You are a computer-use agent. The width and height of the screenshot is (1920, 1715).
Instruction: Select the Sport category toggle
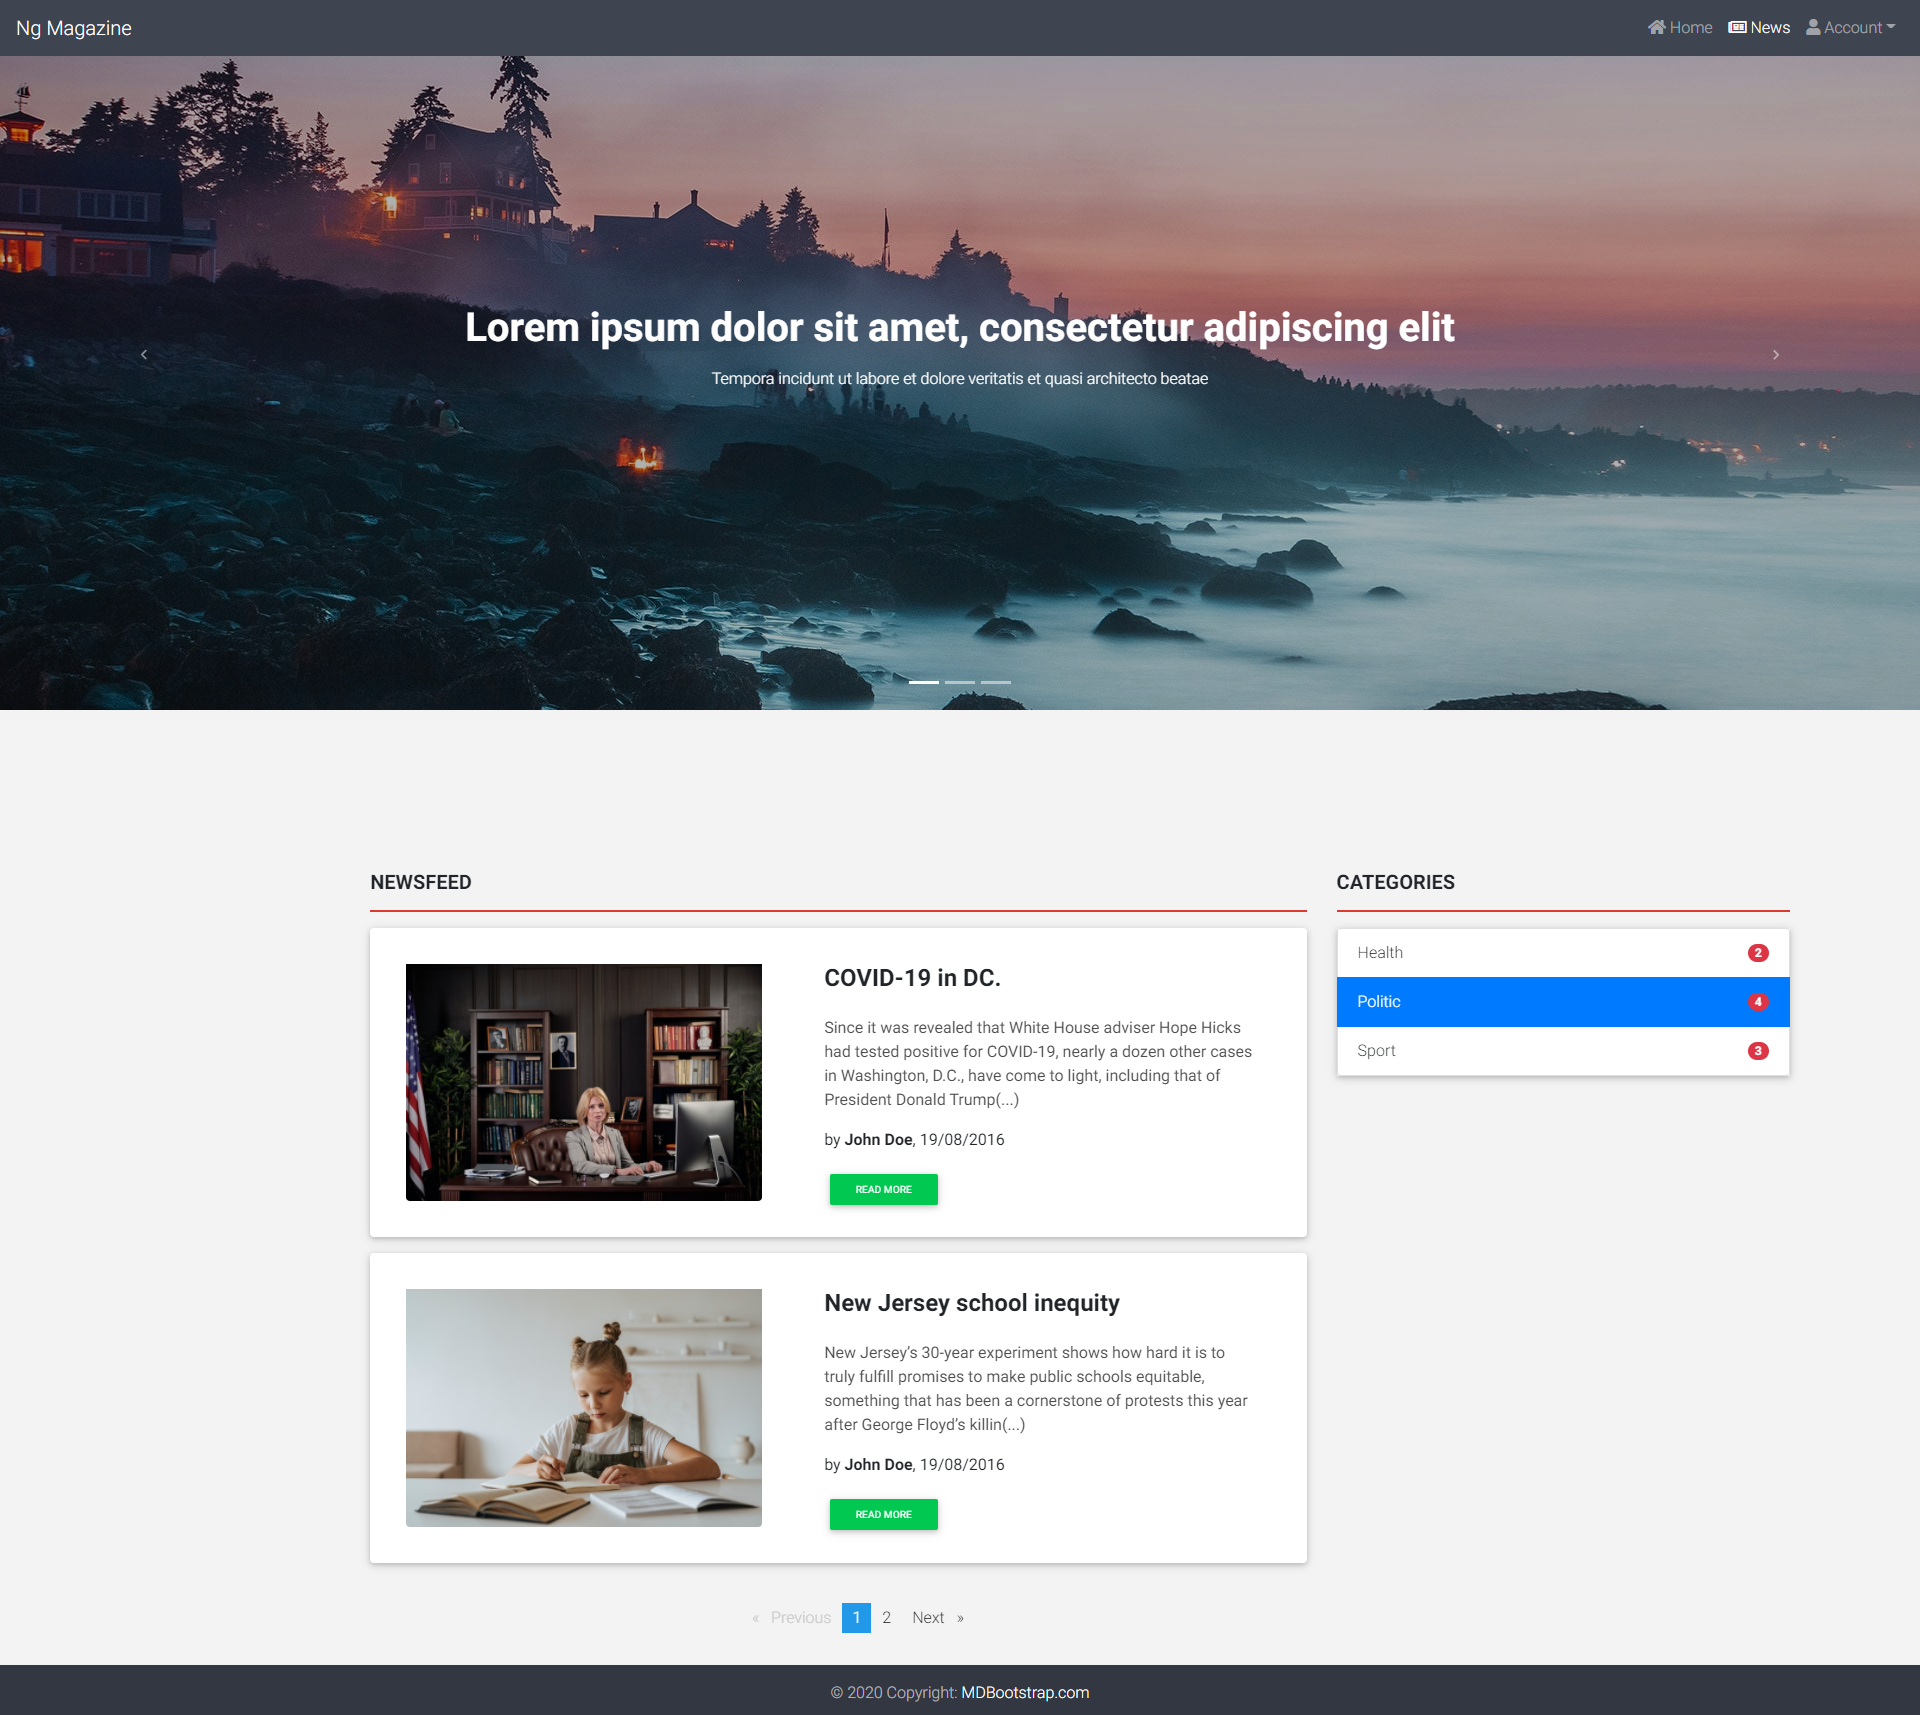(1561, 1050)
